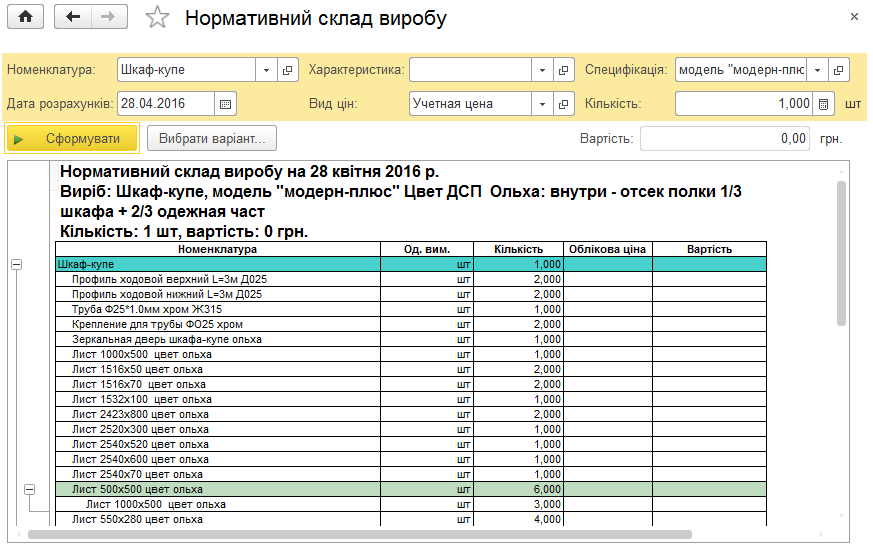Select the Кількість column header in the table
873x549 pixels.
(518, 249)
